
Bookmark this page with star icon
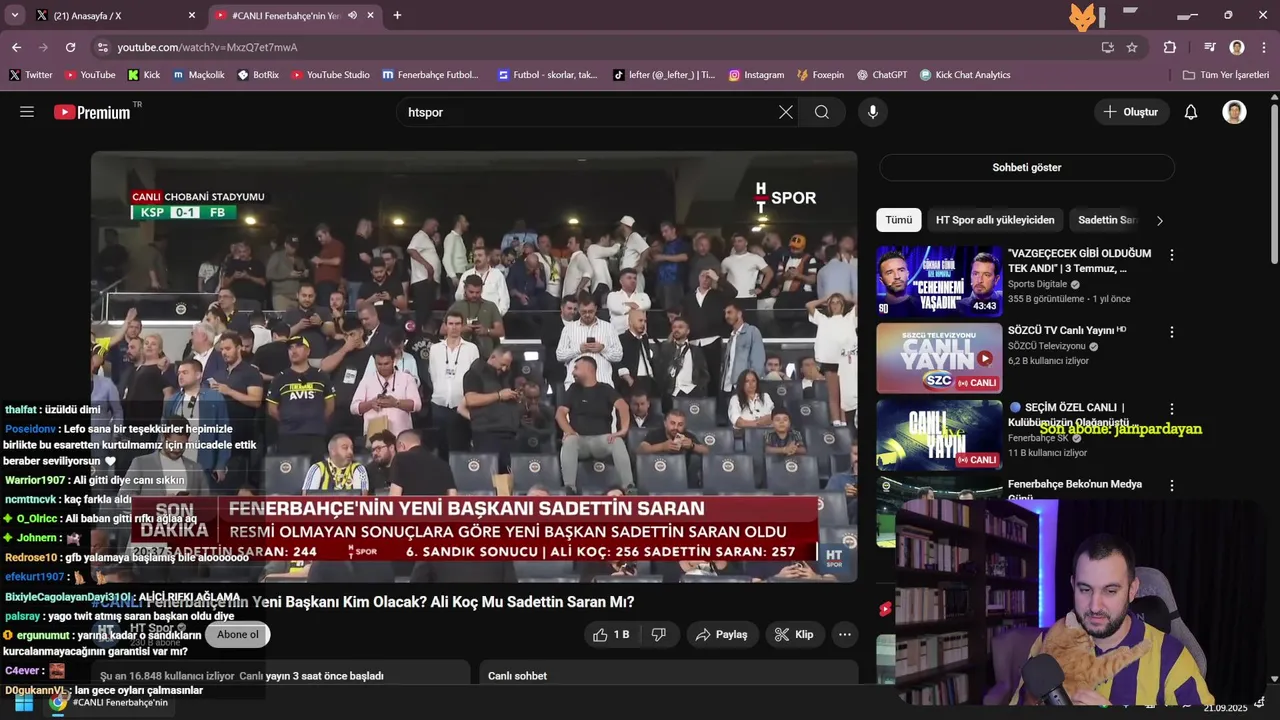point(1132,47)
